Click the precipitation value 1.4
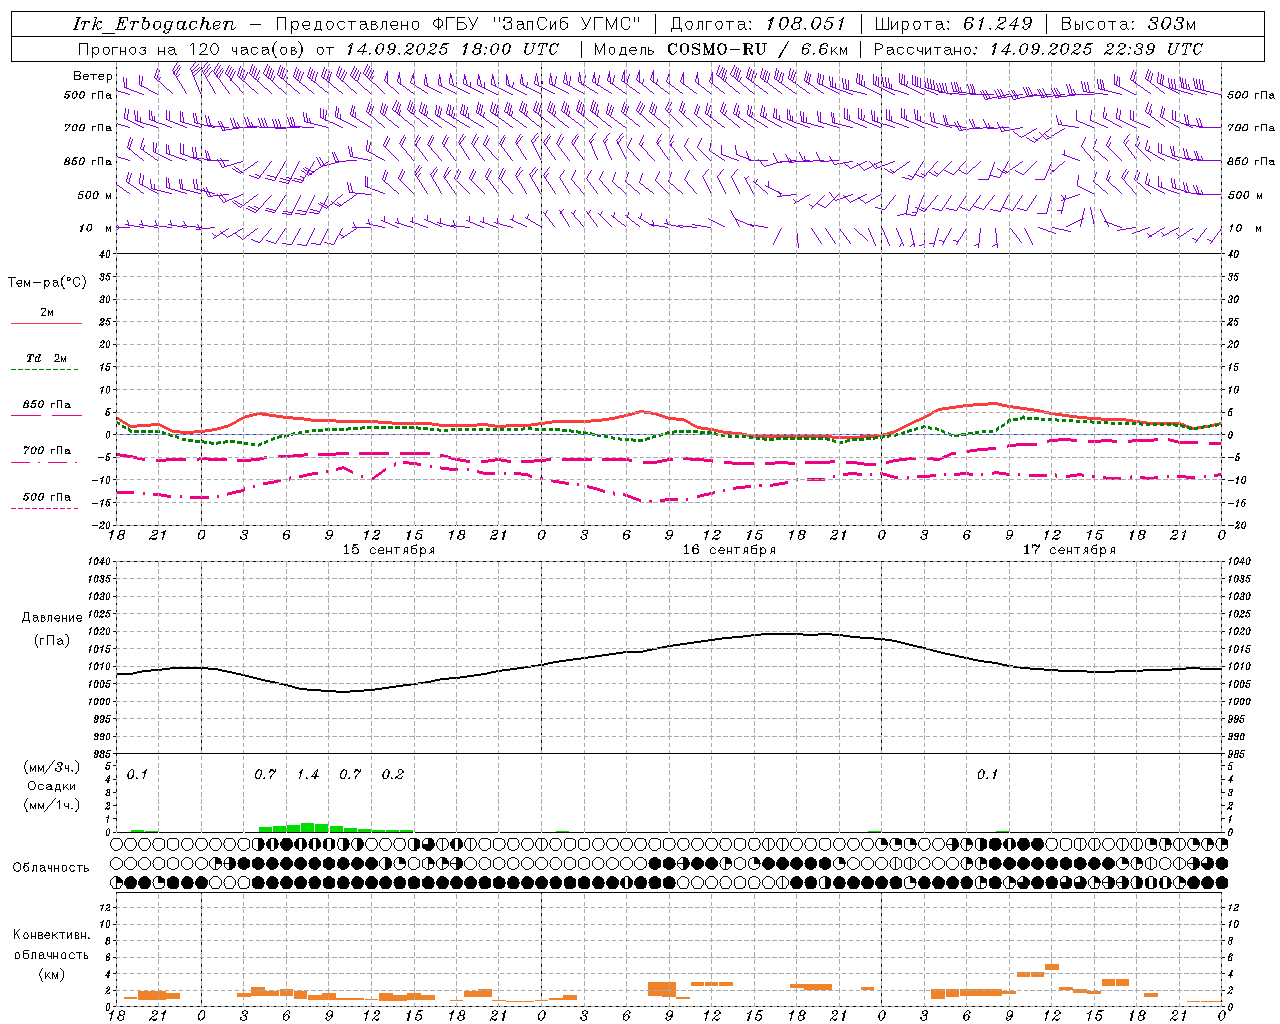The image size is (1280, 1024). [x=308, y=775]
